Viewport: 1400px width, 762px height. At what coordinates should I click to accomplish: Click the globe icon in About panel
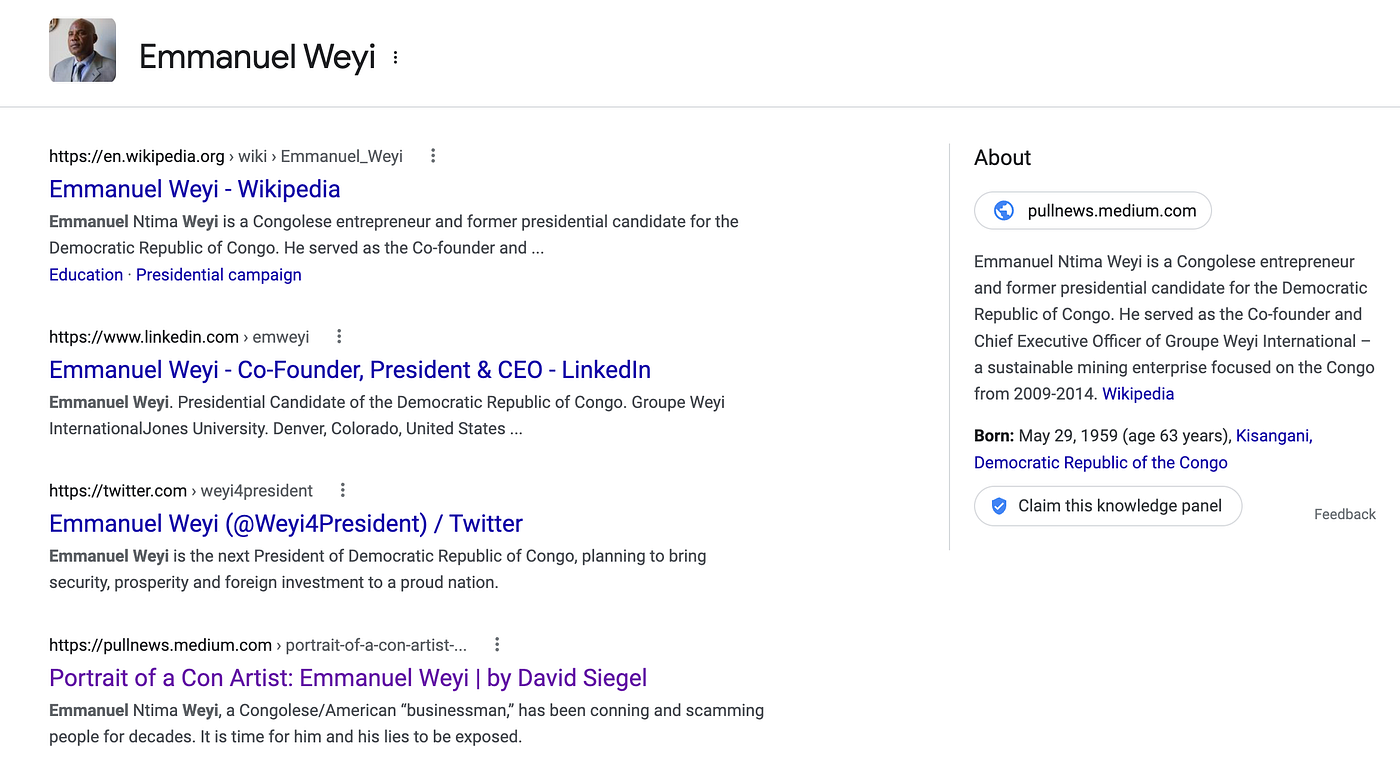pyautogui.click(x=1003, y=211)
